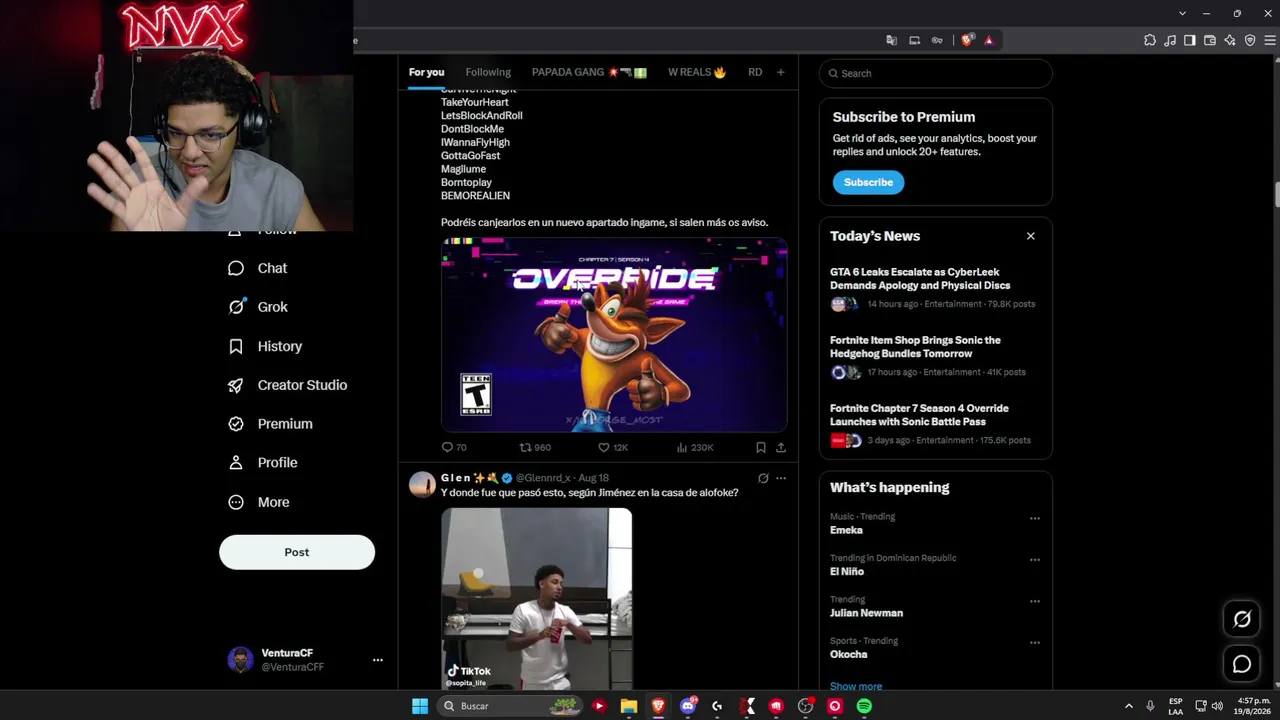
Task: Show hidden system tray icons
Action: (1129, 706)
